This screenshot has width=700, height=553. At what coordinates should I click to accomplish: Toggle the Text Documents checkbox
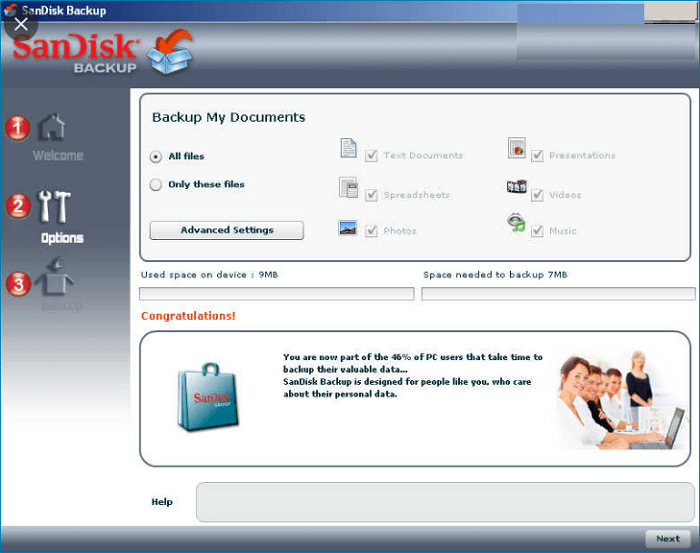(371, 156)
